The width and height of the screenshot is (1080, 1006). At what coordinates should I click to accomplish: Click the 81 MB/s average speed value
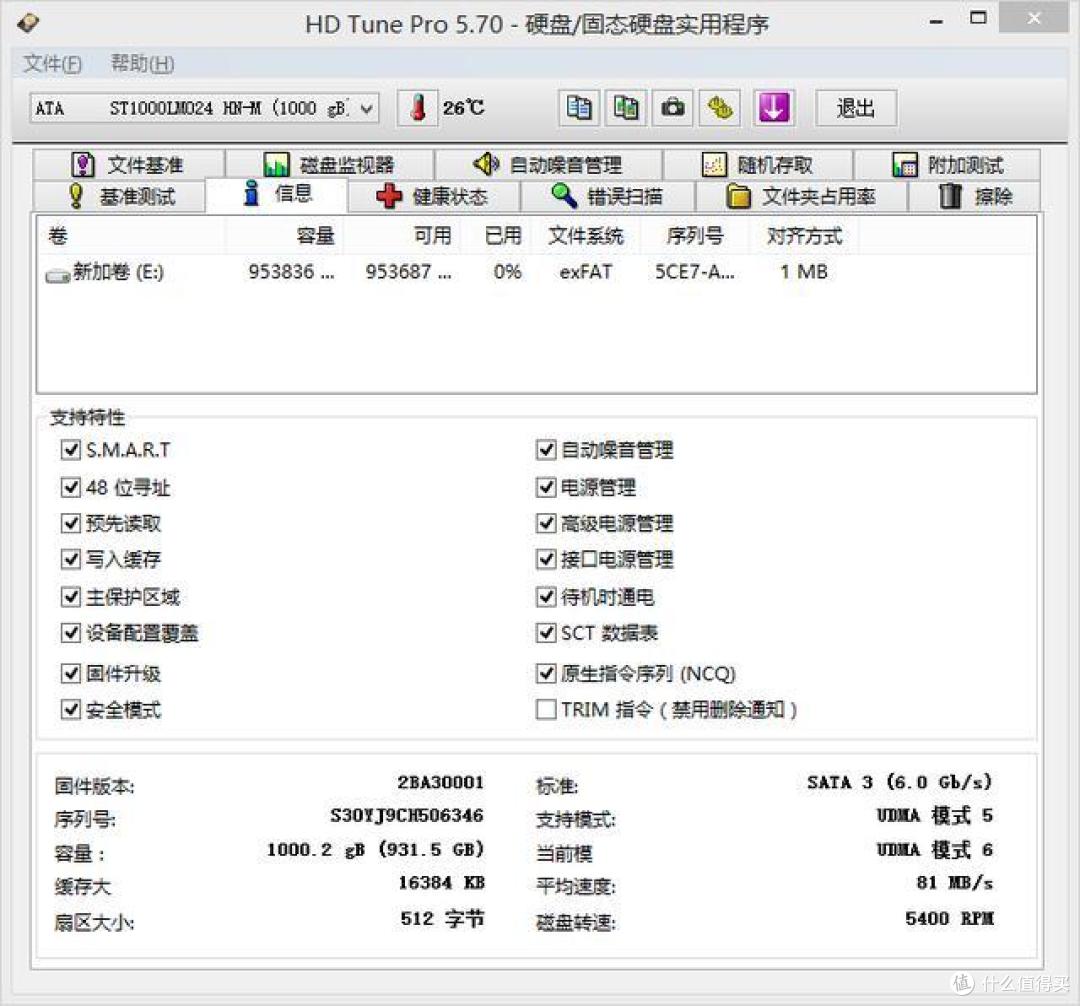[x=955, y=883]
